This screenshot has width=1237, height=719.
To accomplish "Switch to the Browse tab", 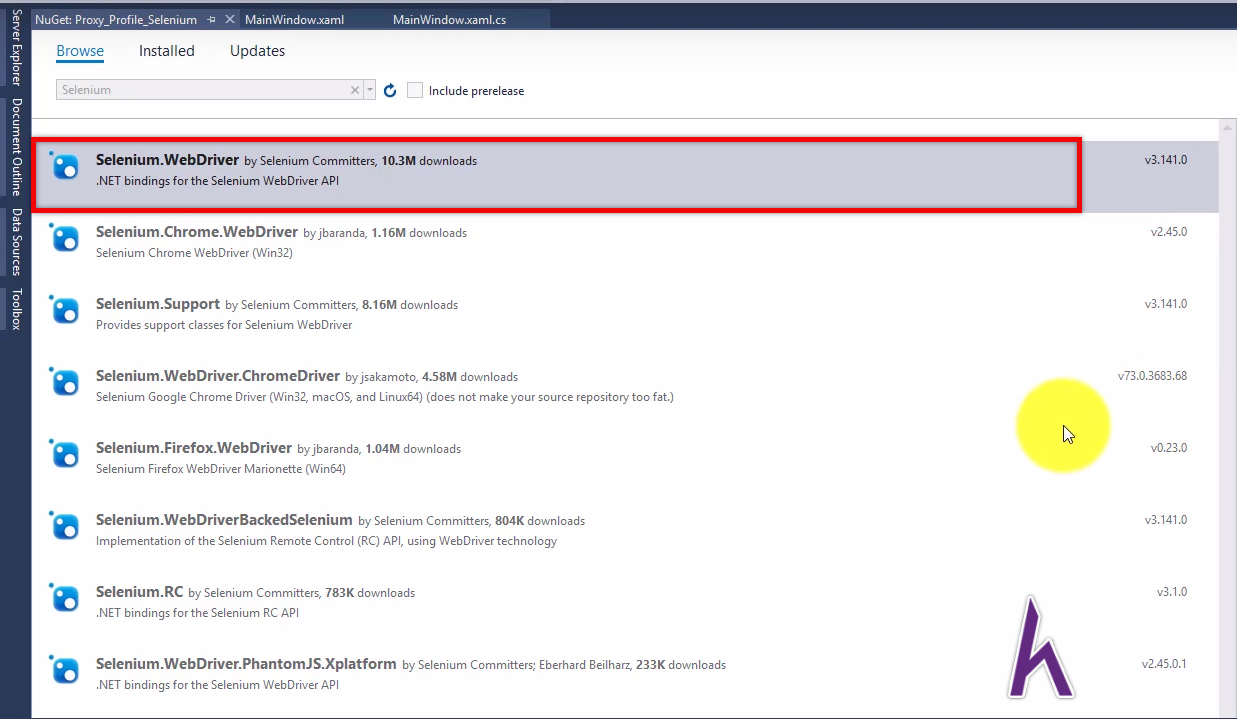I will pos(80,51).
